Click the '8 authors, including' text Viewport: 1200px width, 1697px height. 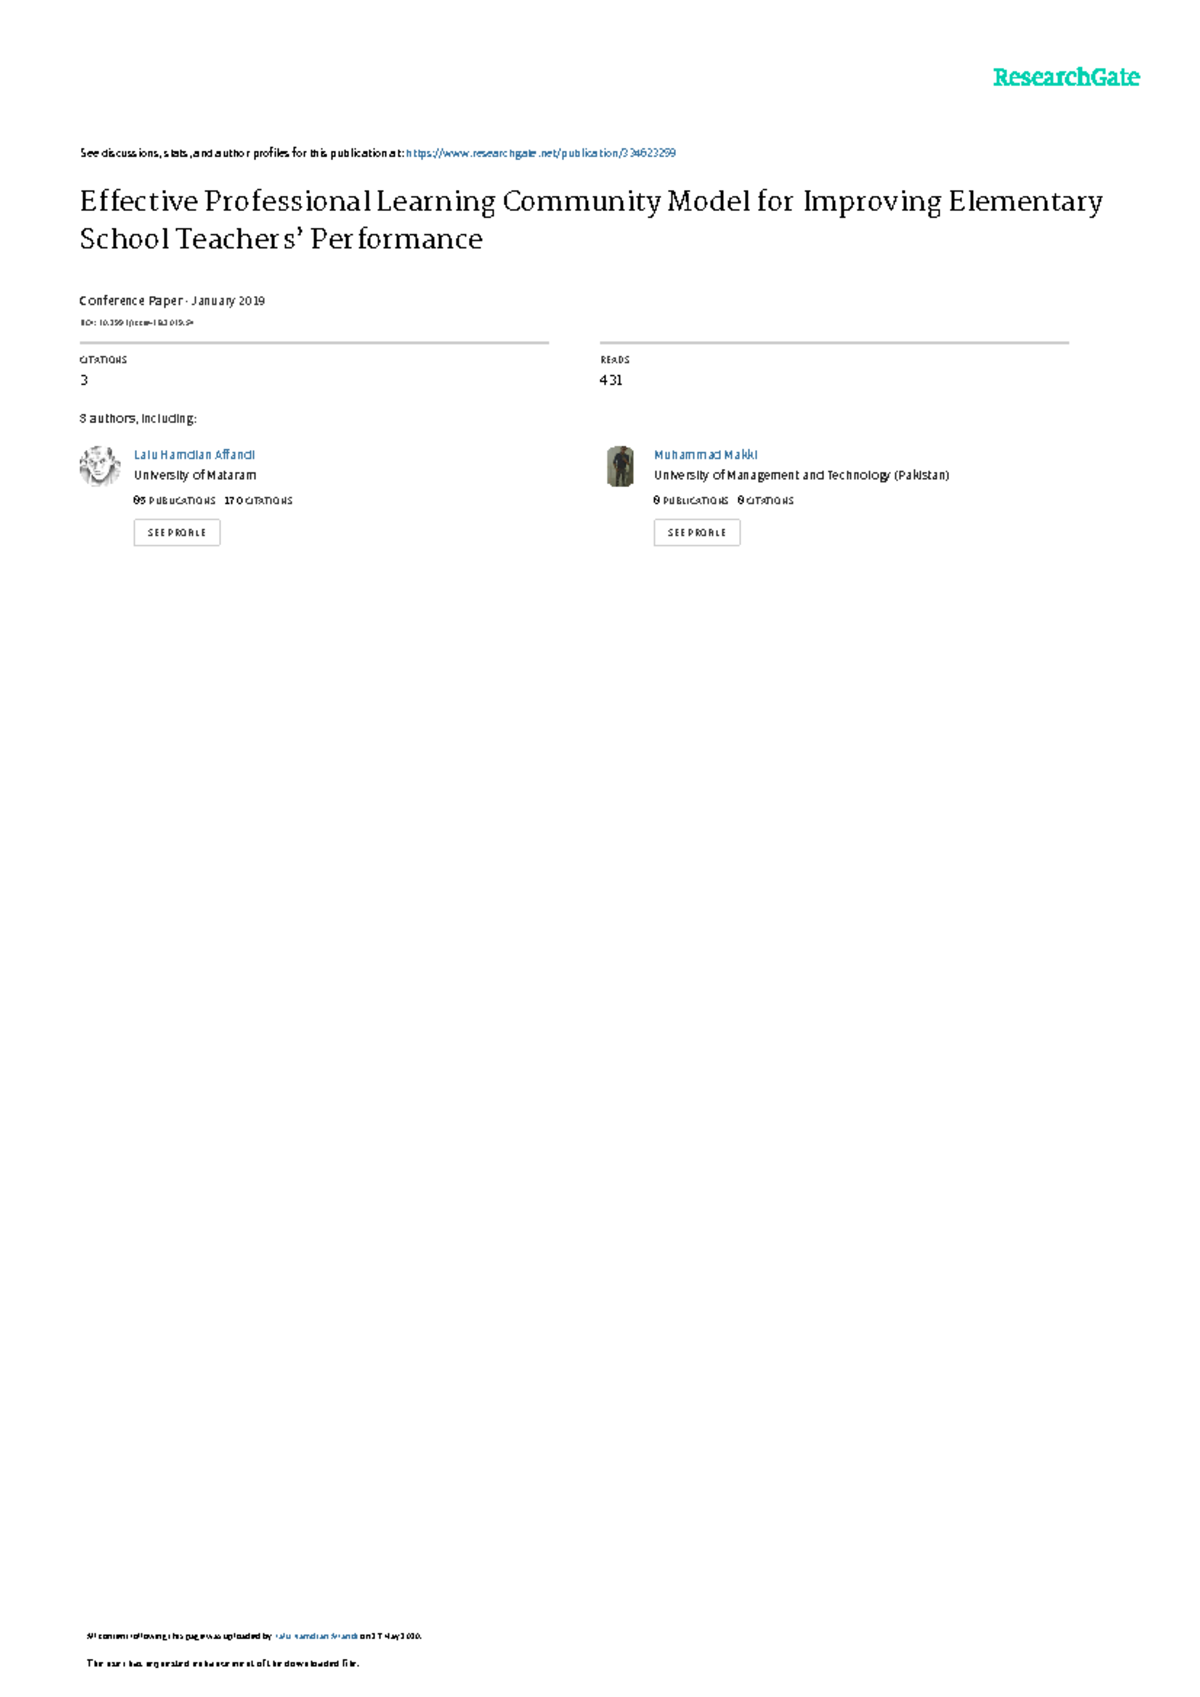(138, 419)
